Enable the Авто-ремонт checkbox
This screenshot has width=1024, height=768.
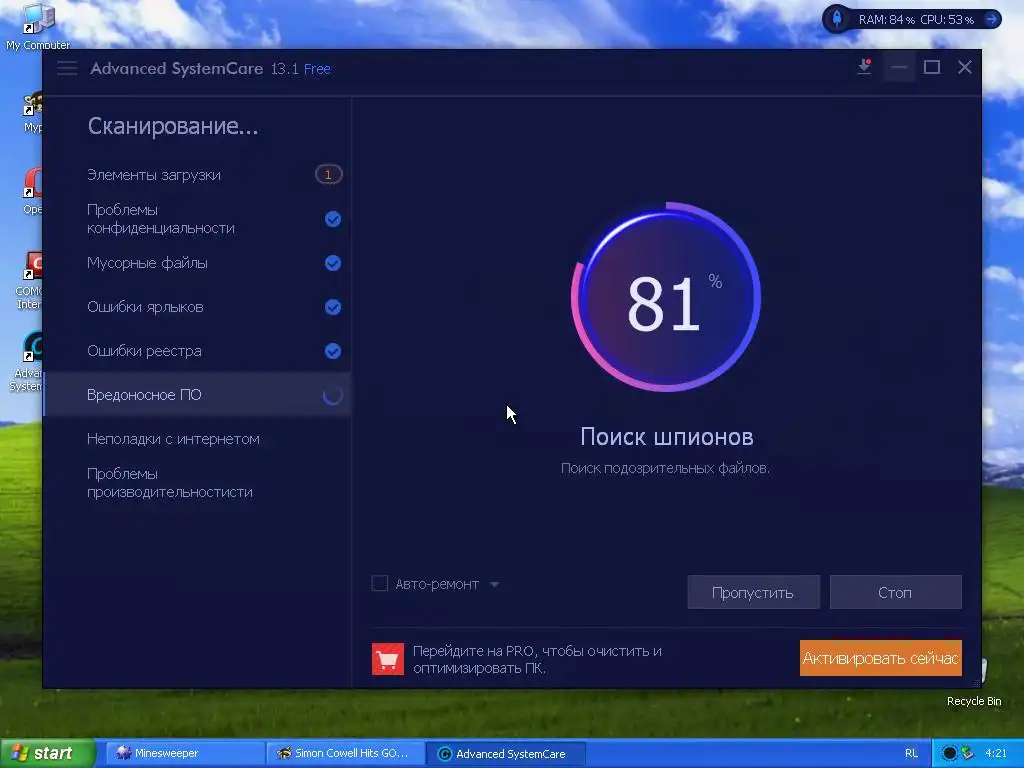tap(379, 583)
